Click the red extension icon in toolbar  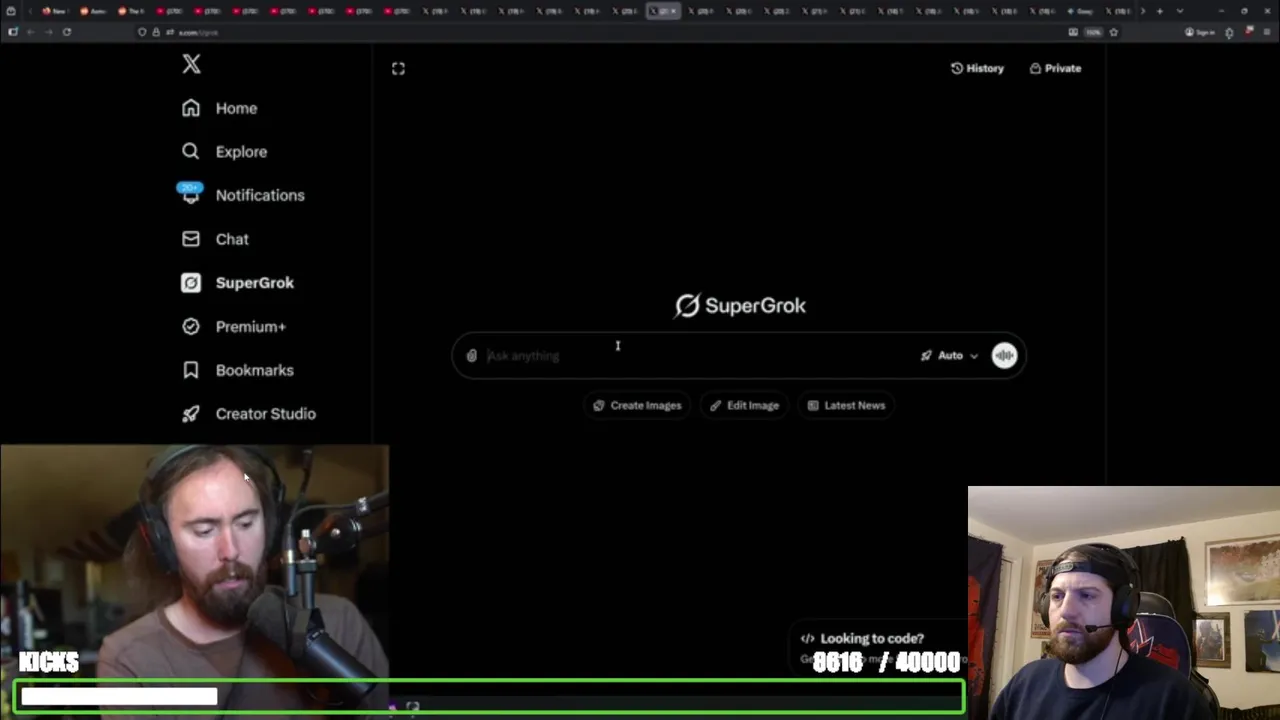click(x=1249, y=32)
